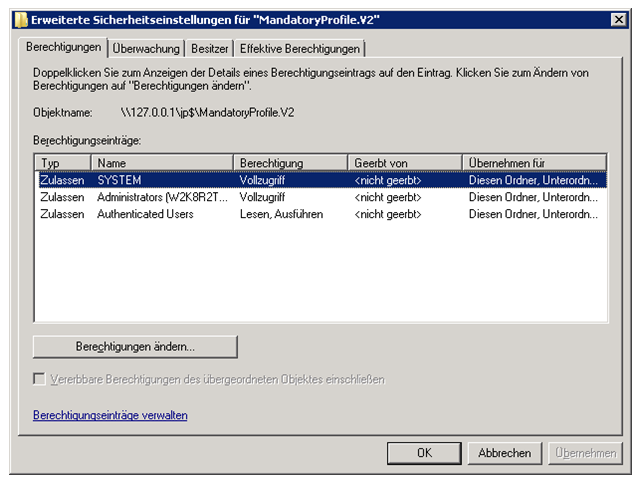Open Berechtigungseinträge verwalten link
The width and height of the screenshot is (642, 483).
pos(110,415)
